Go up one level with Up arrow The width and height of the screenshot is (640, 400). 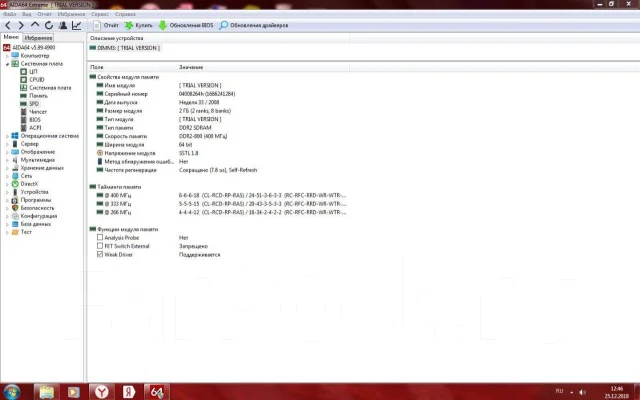[x=35, y=25]
